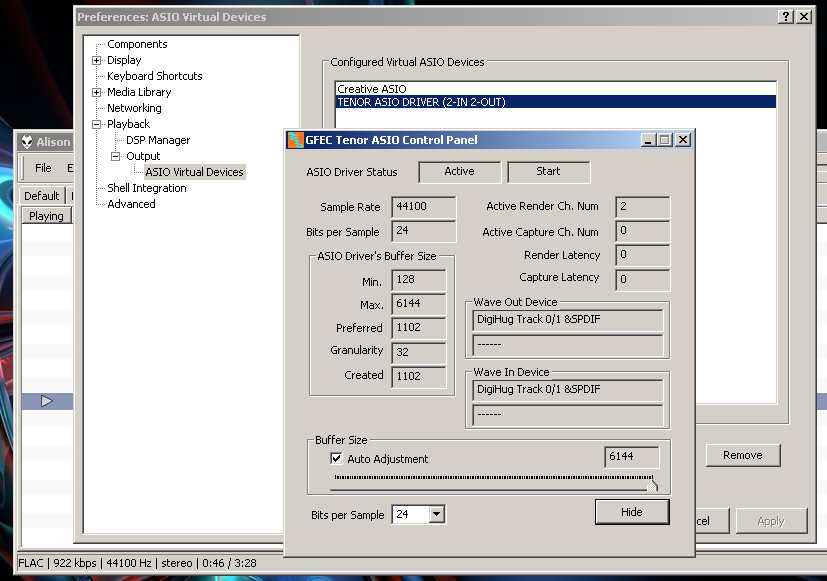The height and width of the screenshot is (581, 827).
Task: Click the Hide button in control panel
Action: (x=632, y=512)
